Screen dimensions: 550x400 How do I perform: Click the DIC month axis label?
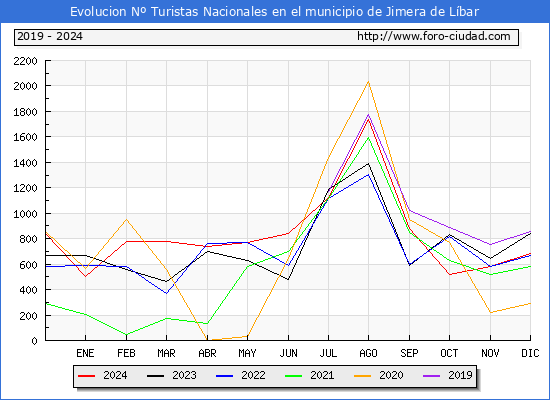click(530, 353)
